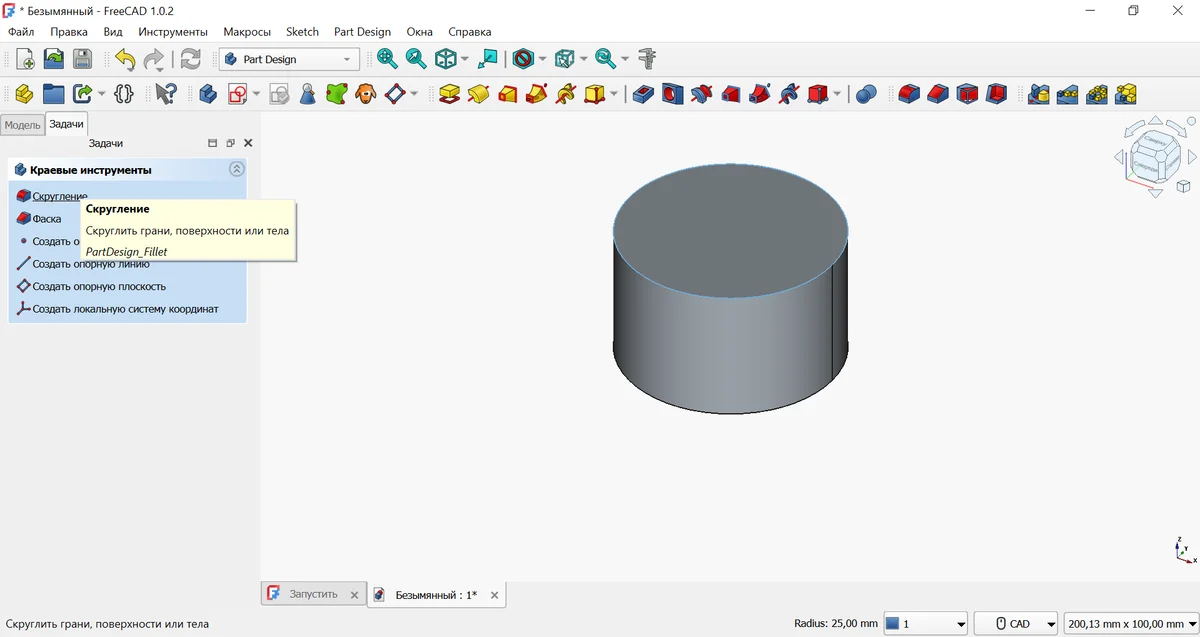Collapse the Краевые инструменты section

pos(236,170)
